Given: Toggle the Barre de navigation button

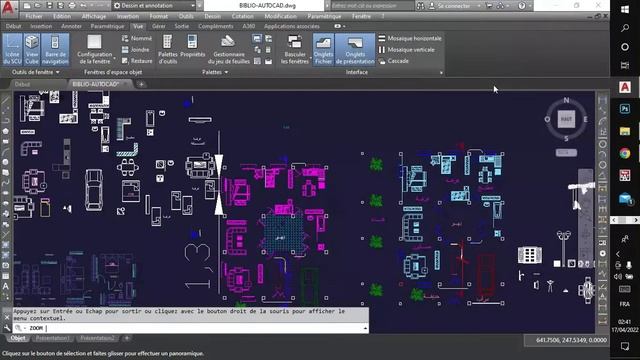Looking at the screenshot, I should [55, 49].
